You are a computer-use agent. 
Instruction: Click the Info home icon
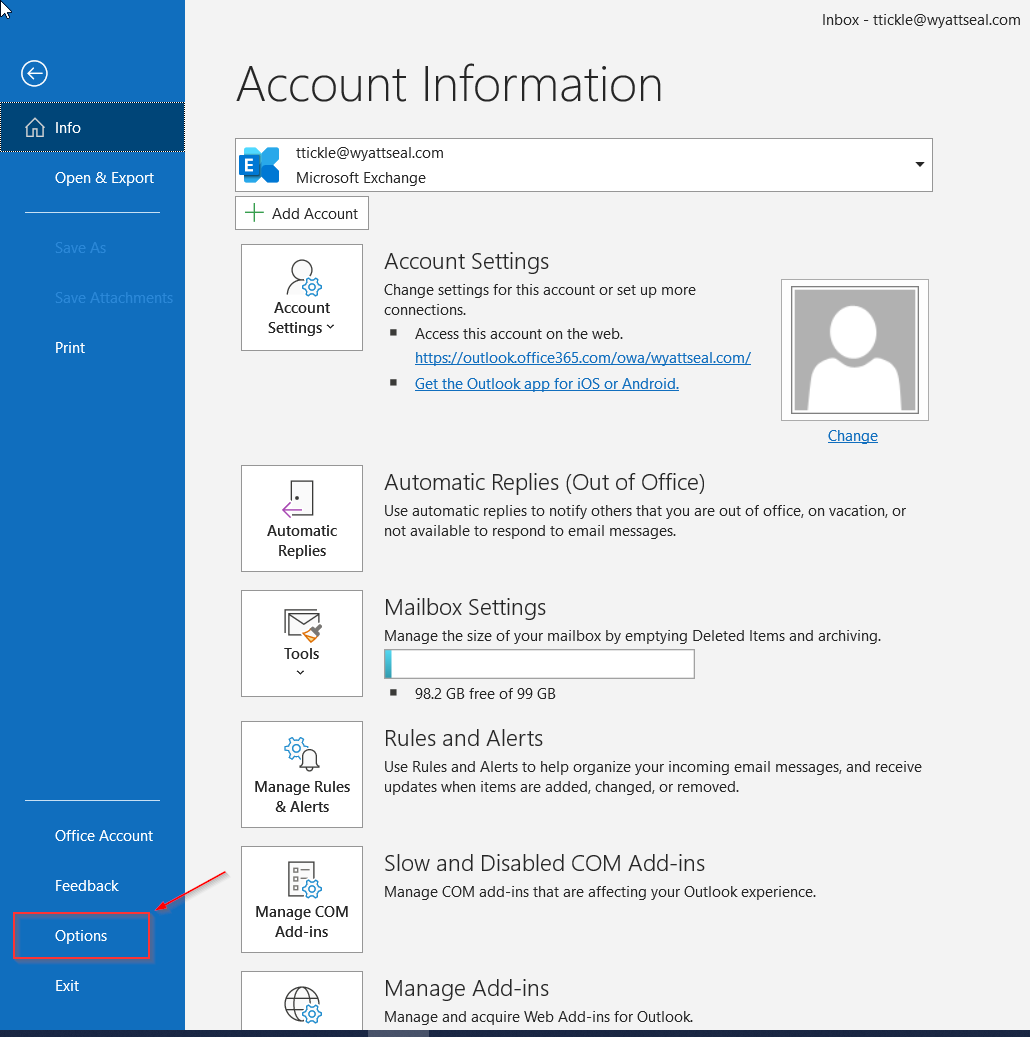[35, 128]
